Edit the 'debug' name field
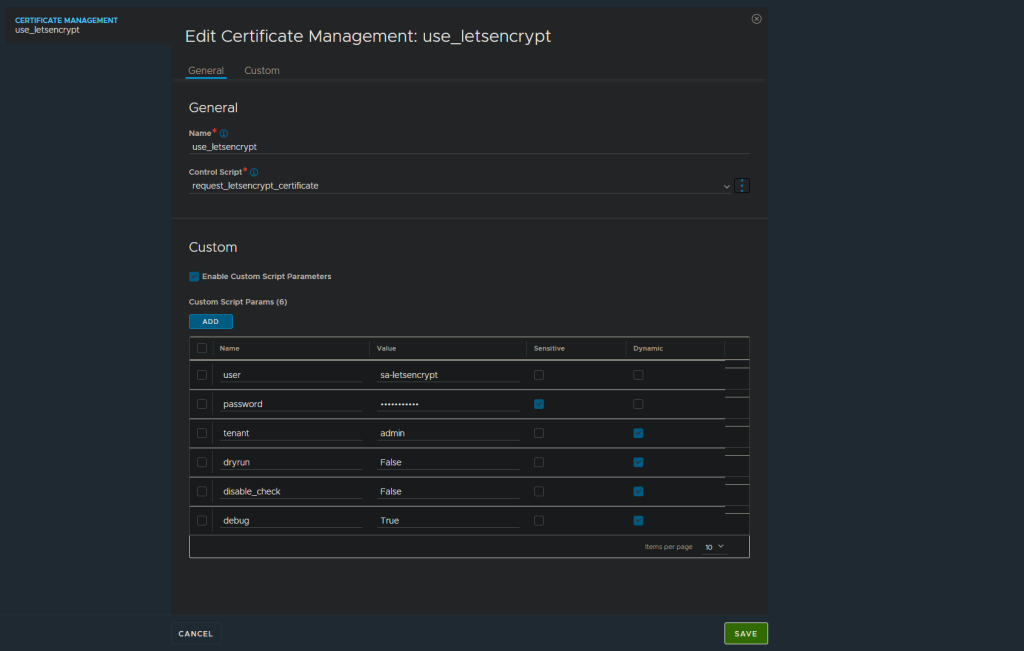 click(291, 520)
